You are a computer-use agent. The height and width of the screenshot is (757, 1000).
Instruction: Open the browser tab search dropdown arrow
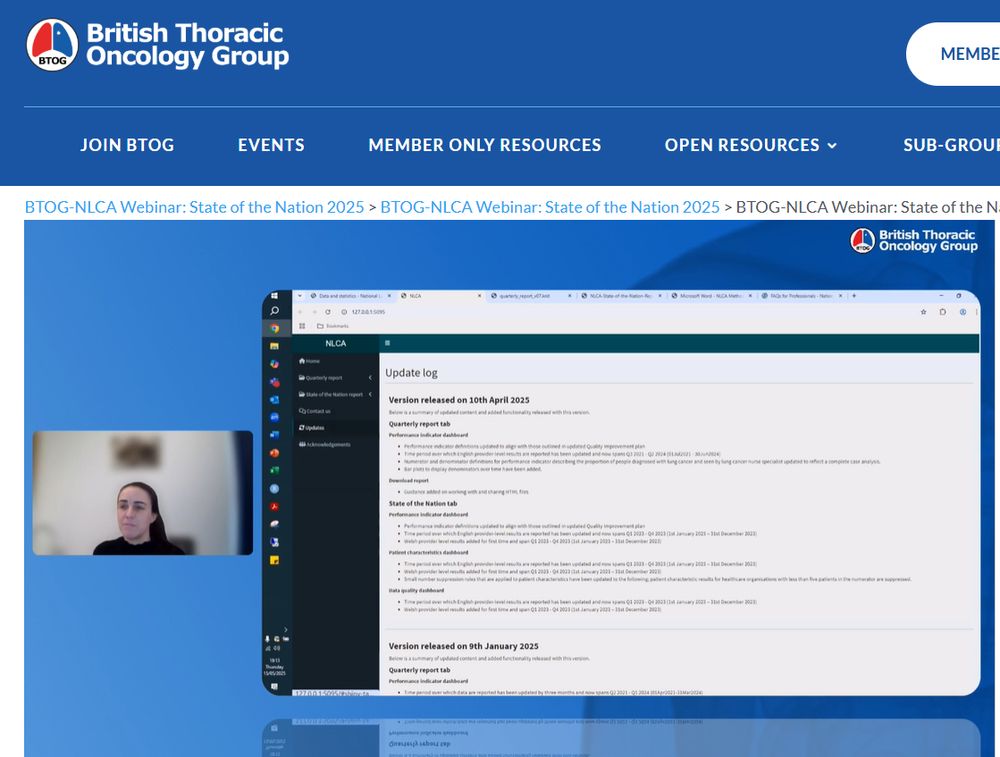[x=301, y=296]
